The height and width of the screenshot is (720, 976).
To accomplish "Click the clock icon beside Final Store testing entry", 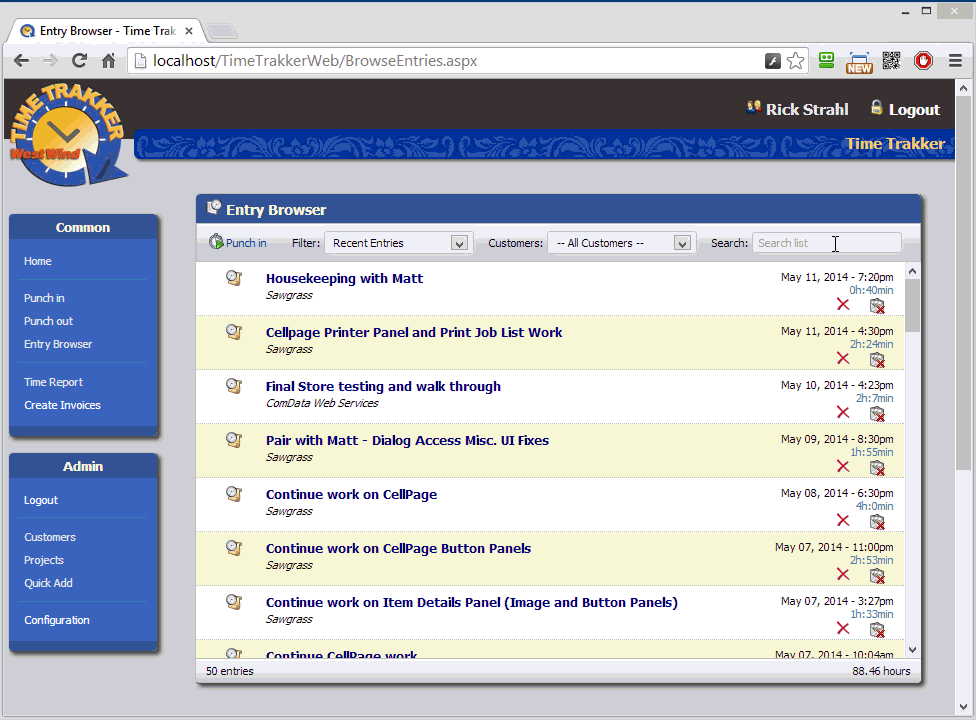I will click(234, 385).
